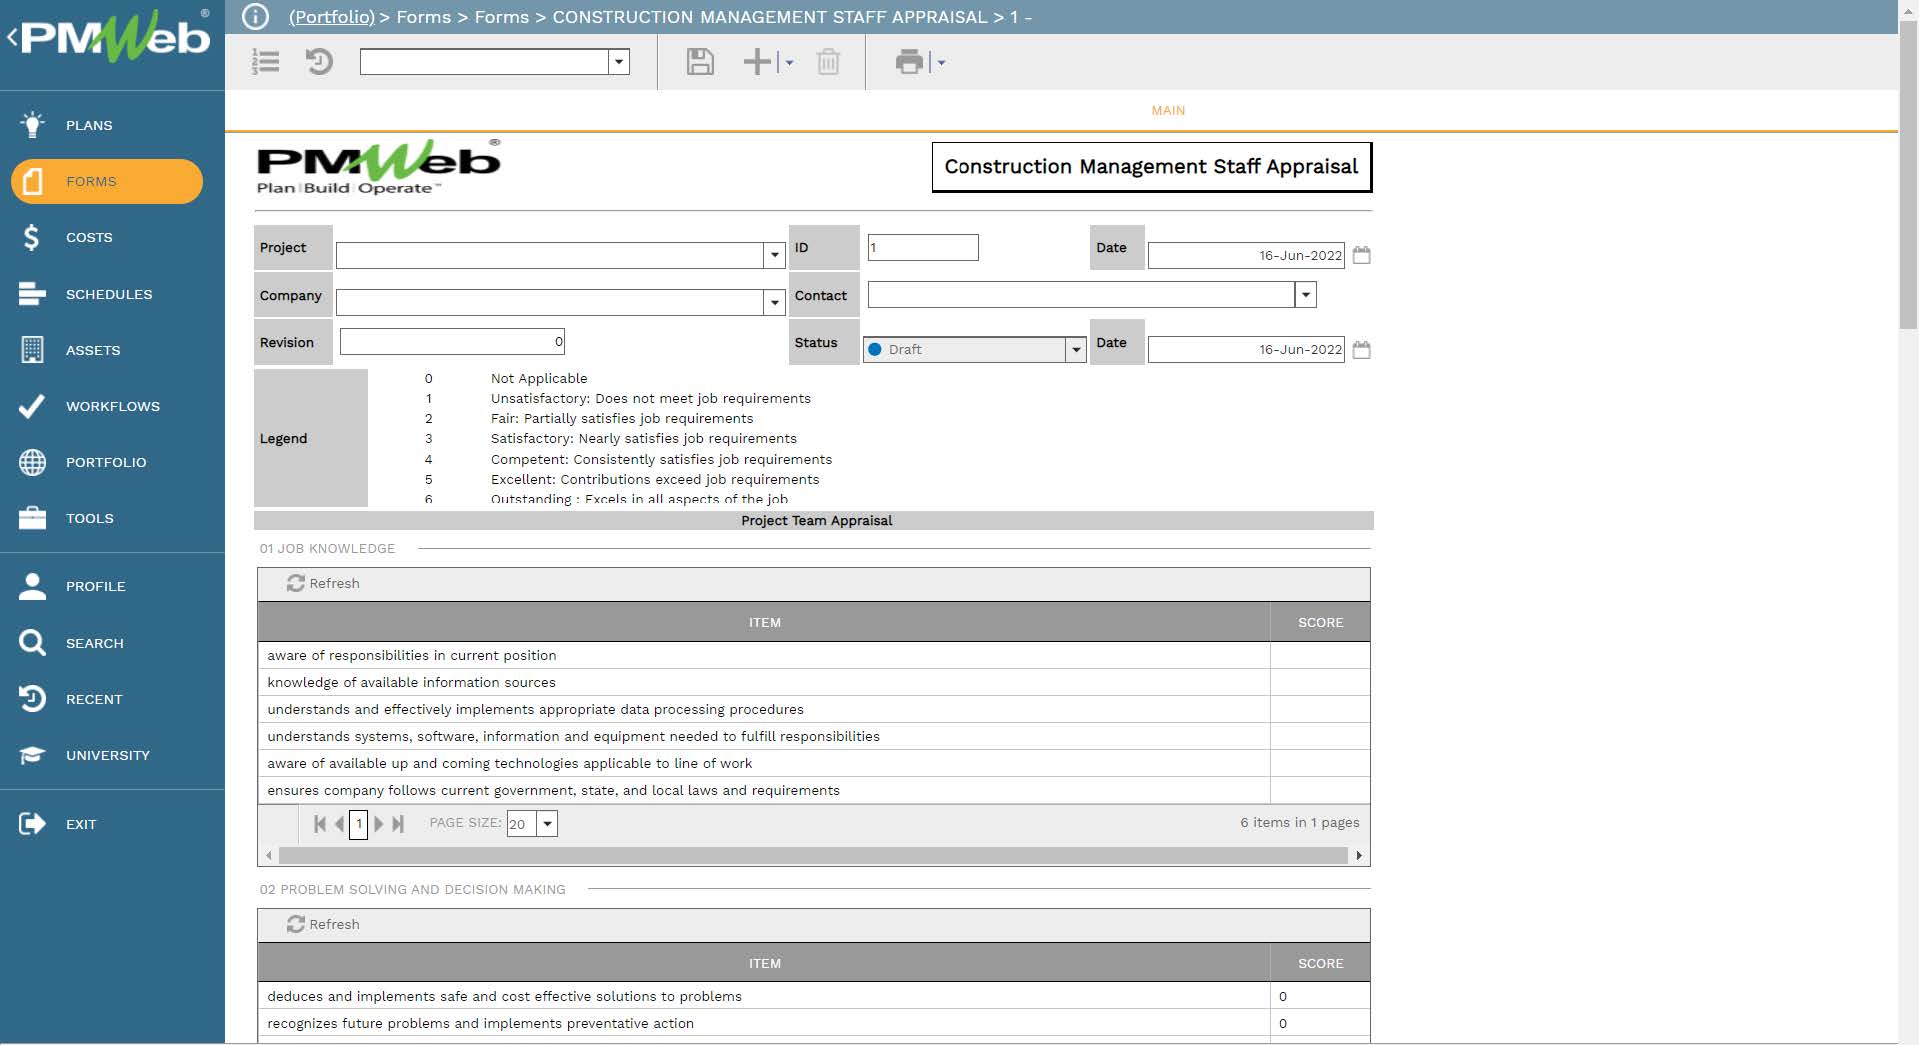Open the Page Size dropdown in Job Knowledge grid
Screen dimensions: 1919x1045
[547, 824]
